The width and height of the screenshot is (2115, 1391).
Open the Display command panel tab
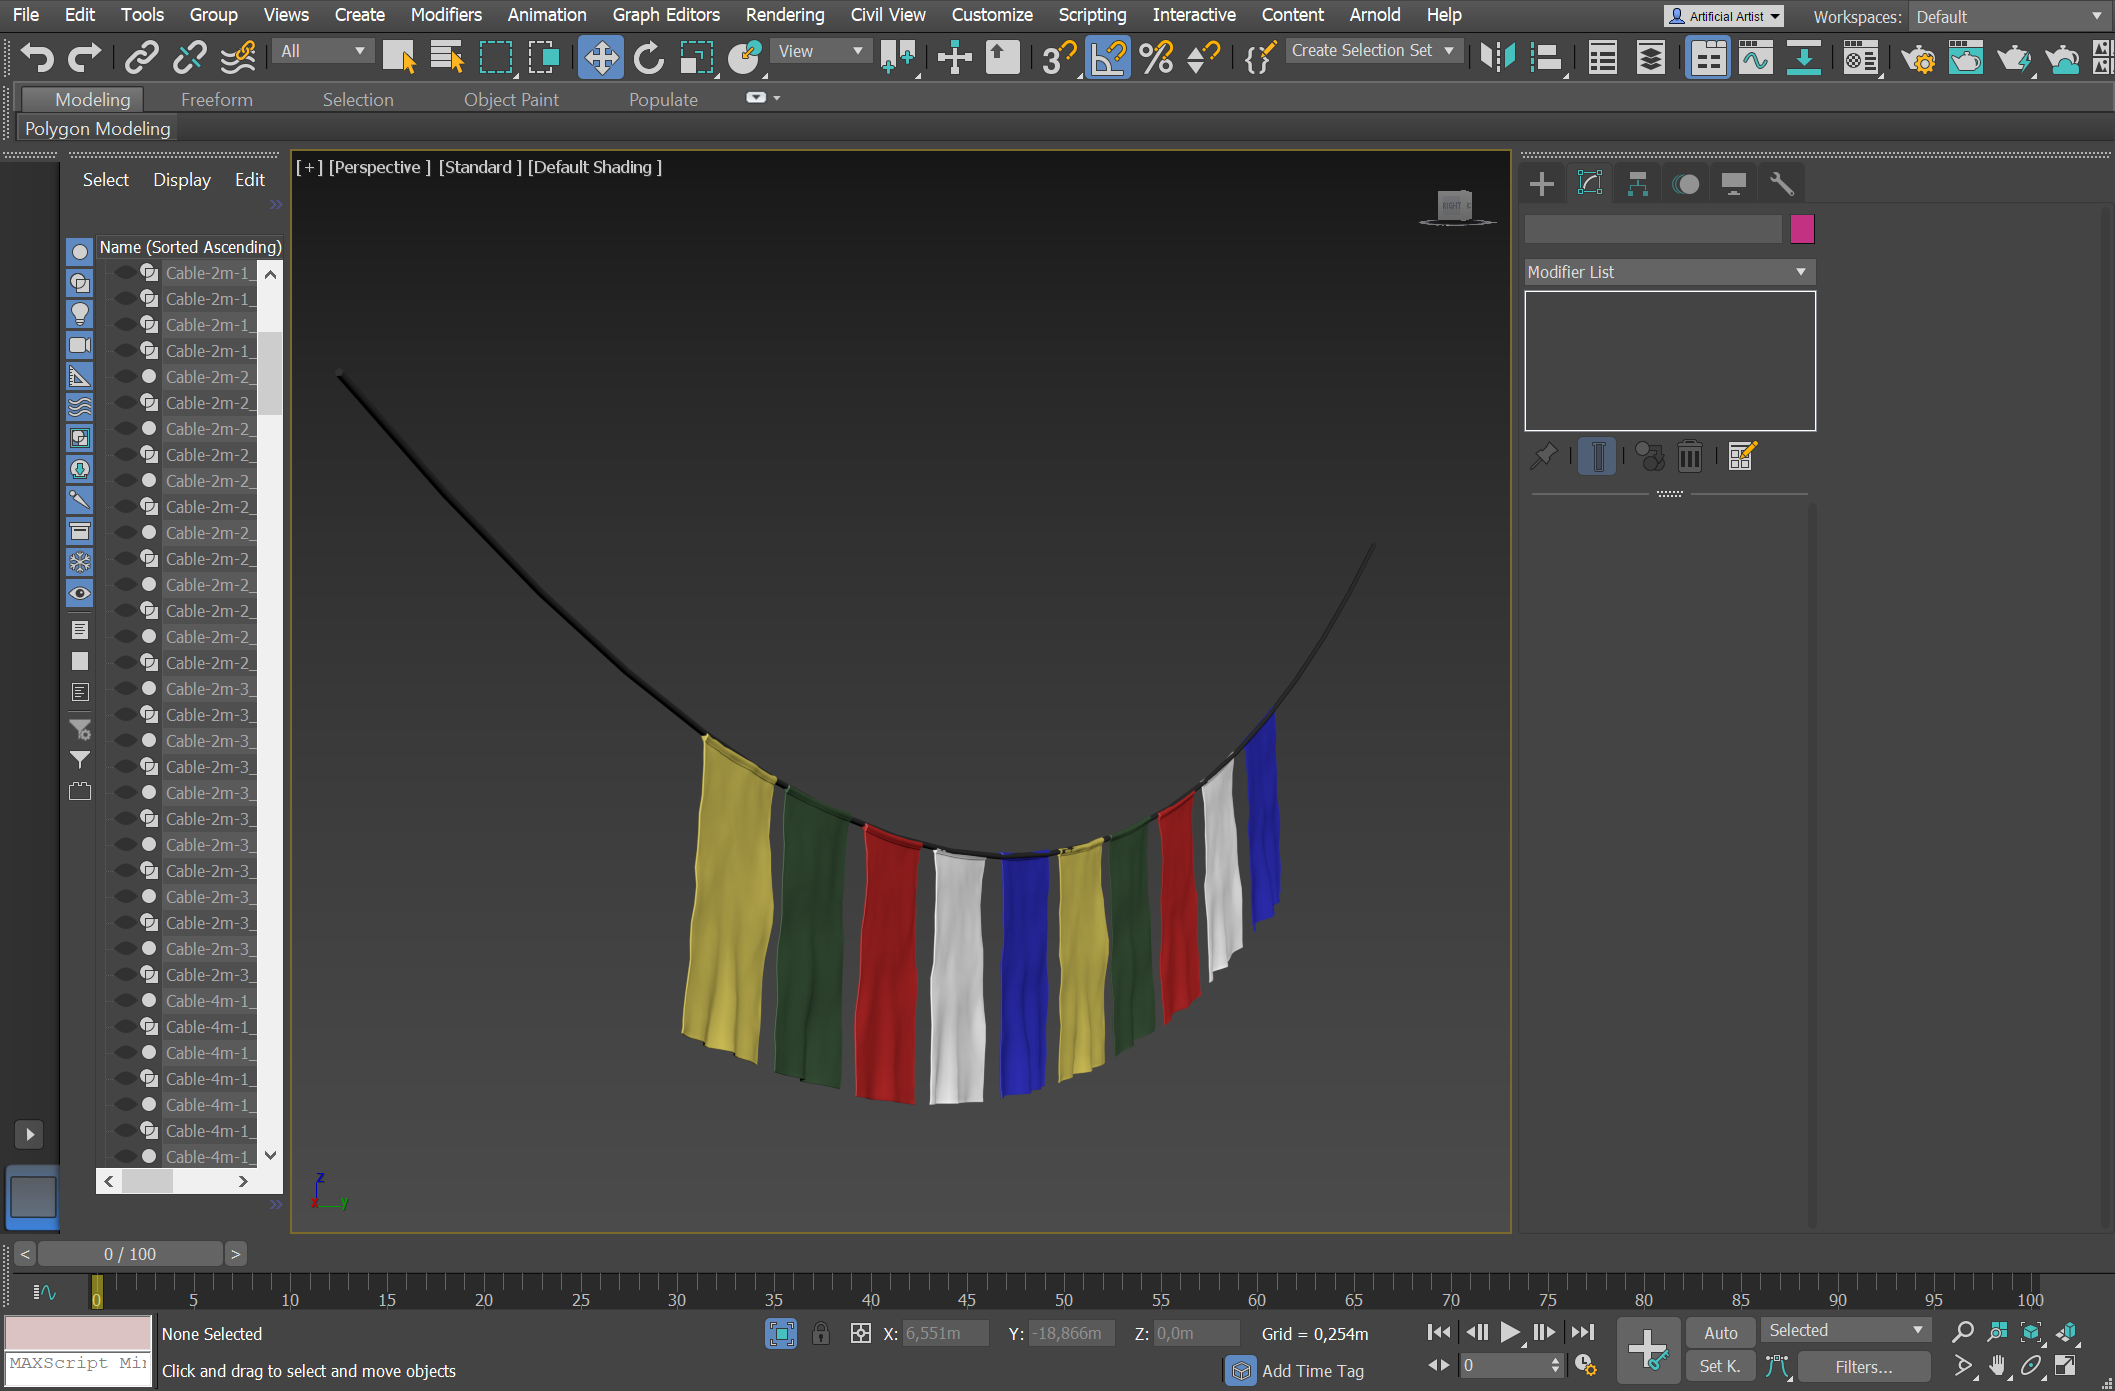tap(1733, 184)
